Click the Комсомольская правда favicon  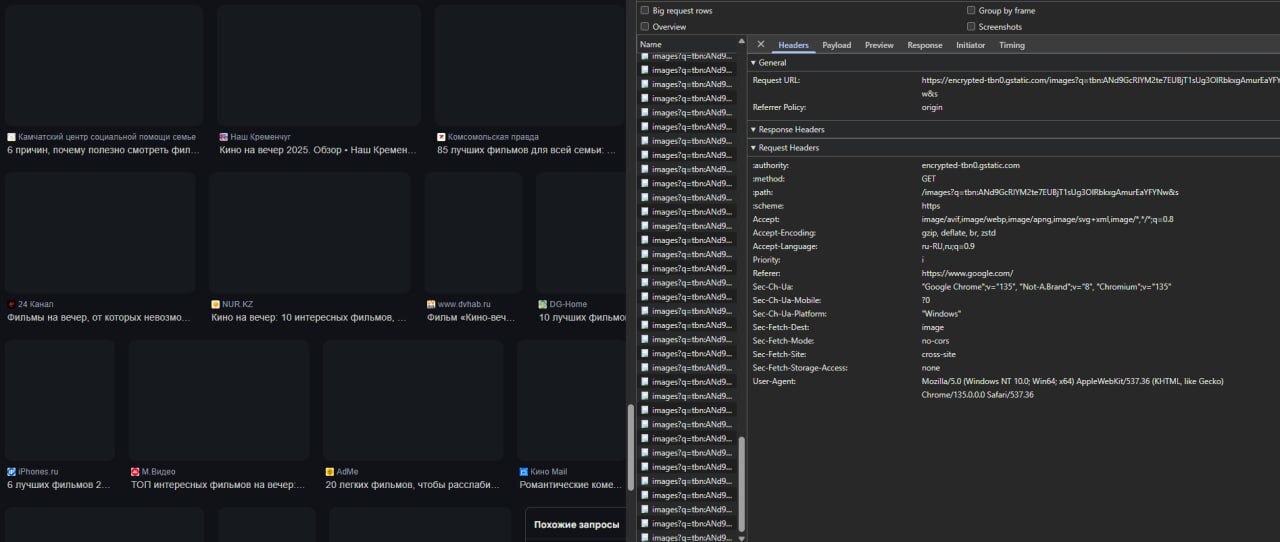441,137
